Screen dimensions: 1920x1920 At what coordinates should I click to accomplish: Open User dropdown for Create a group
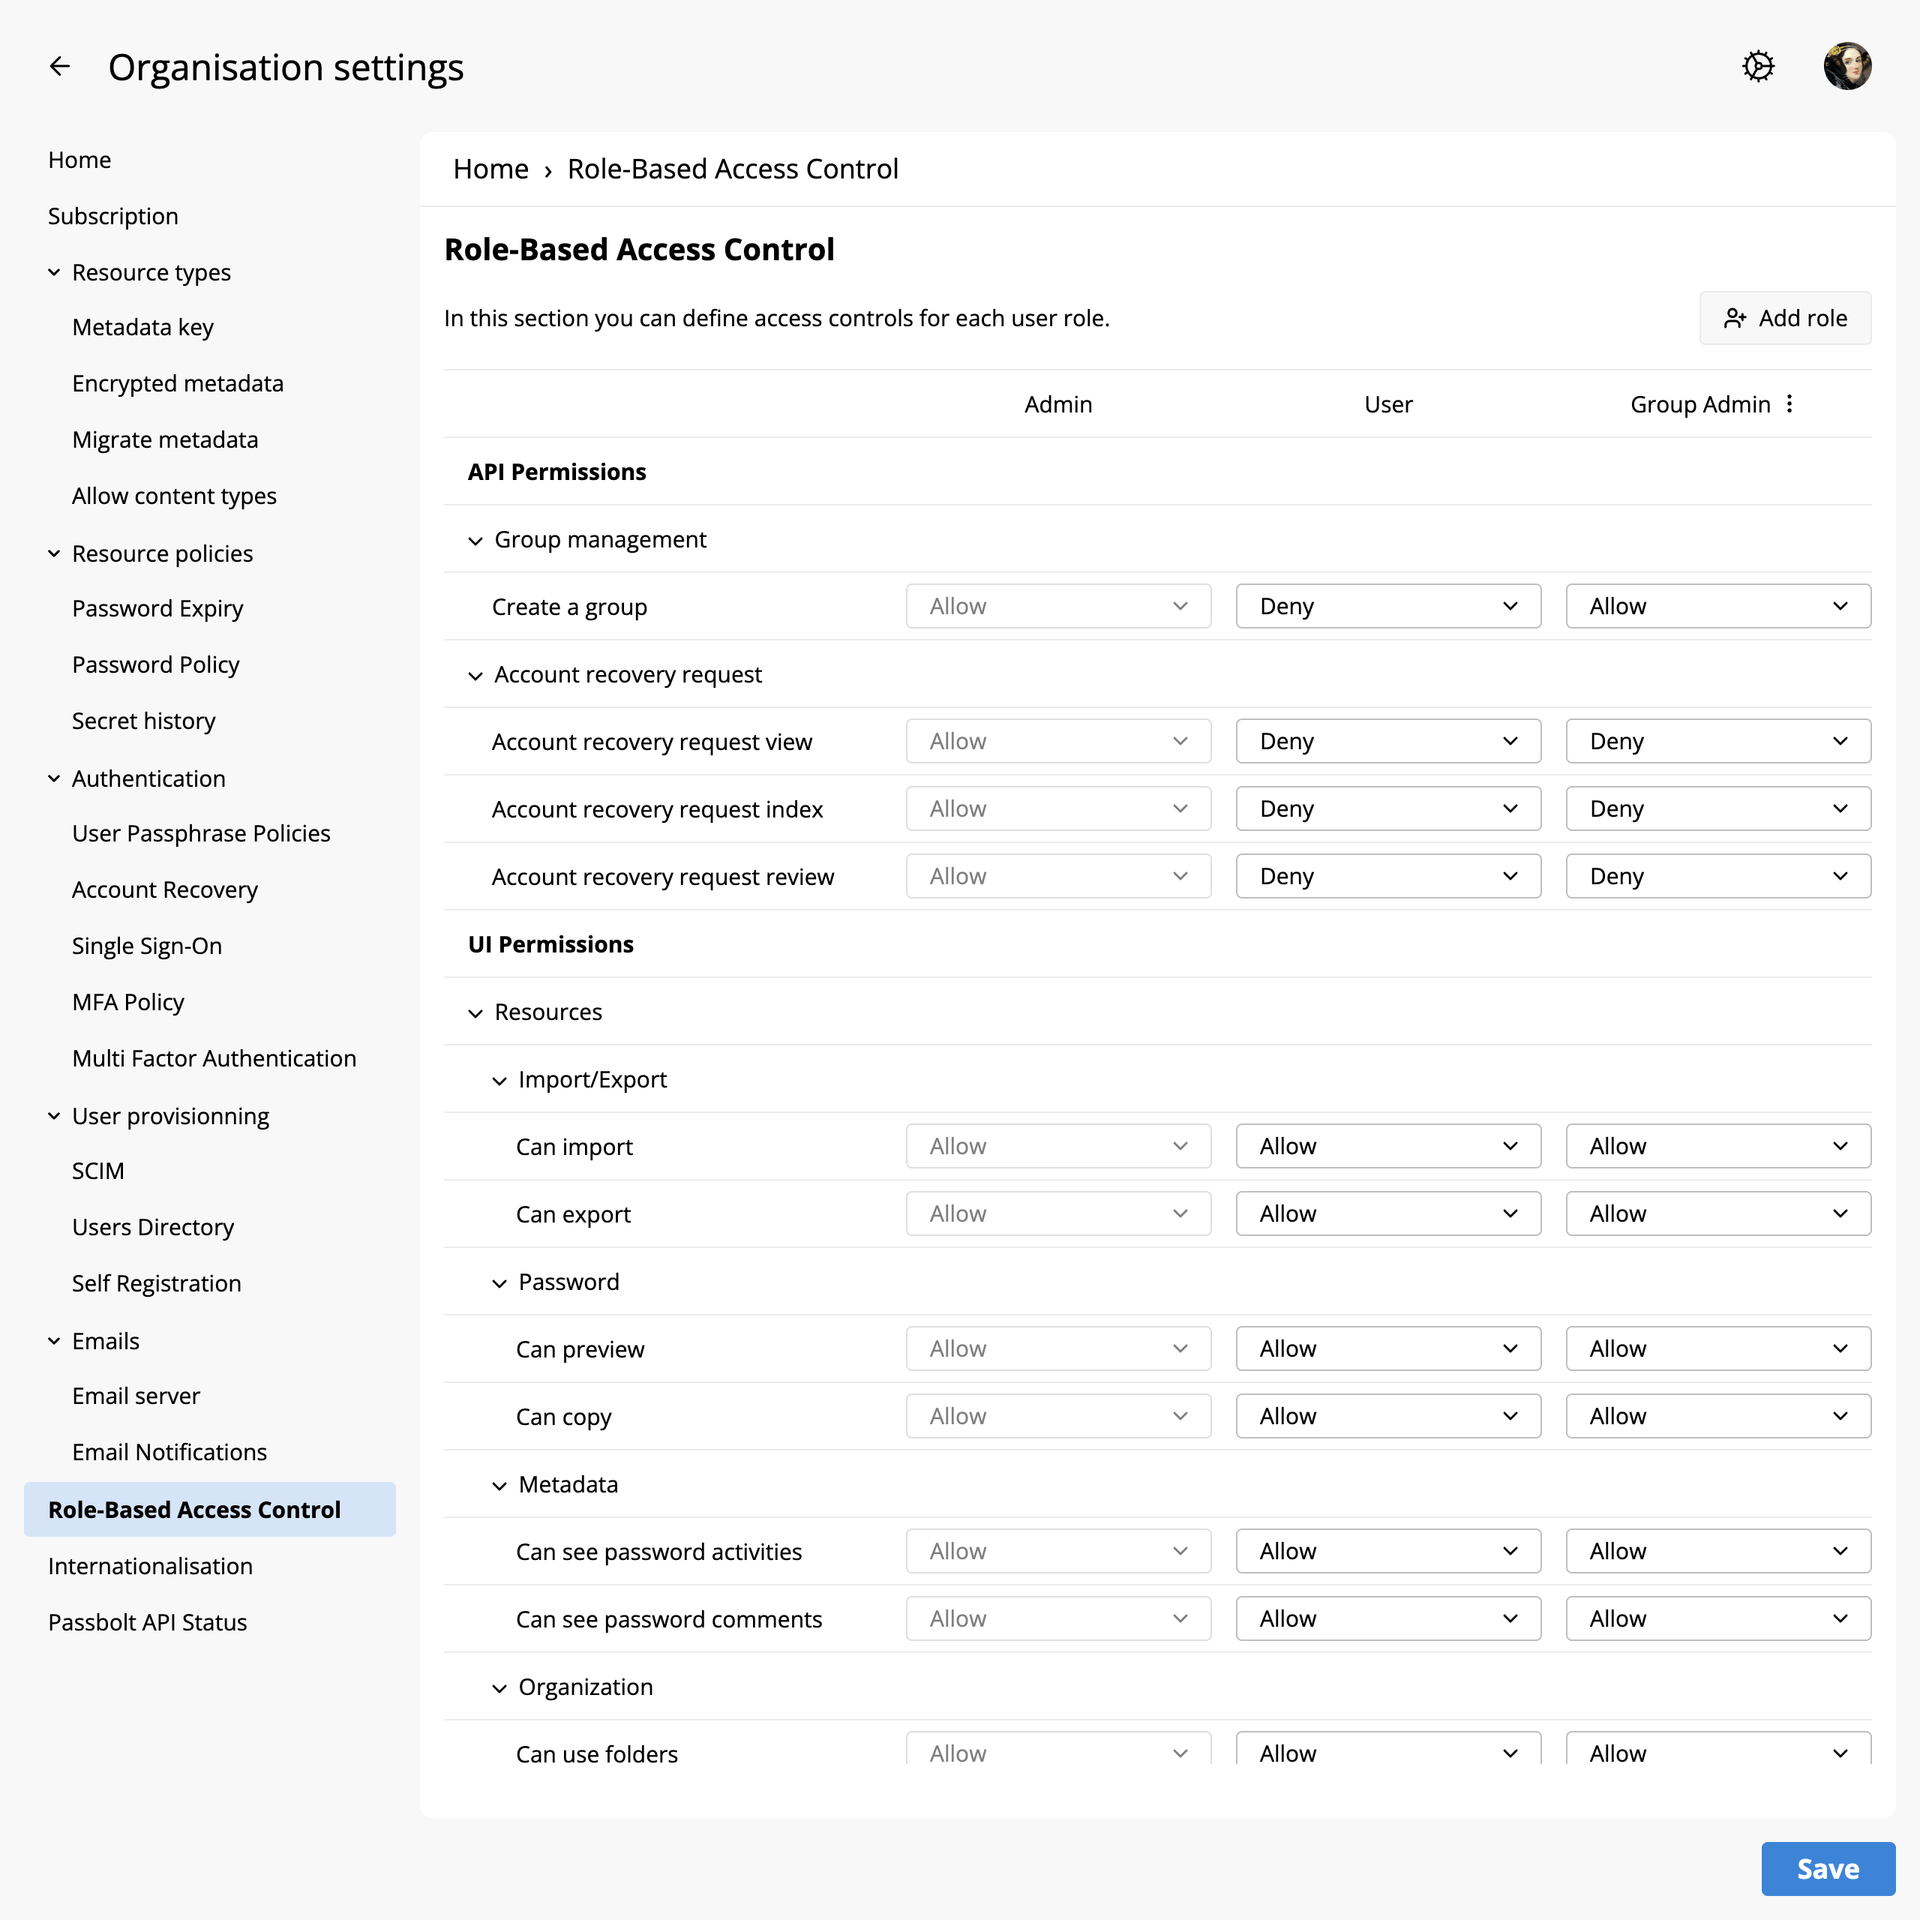pos(1387,607)
